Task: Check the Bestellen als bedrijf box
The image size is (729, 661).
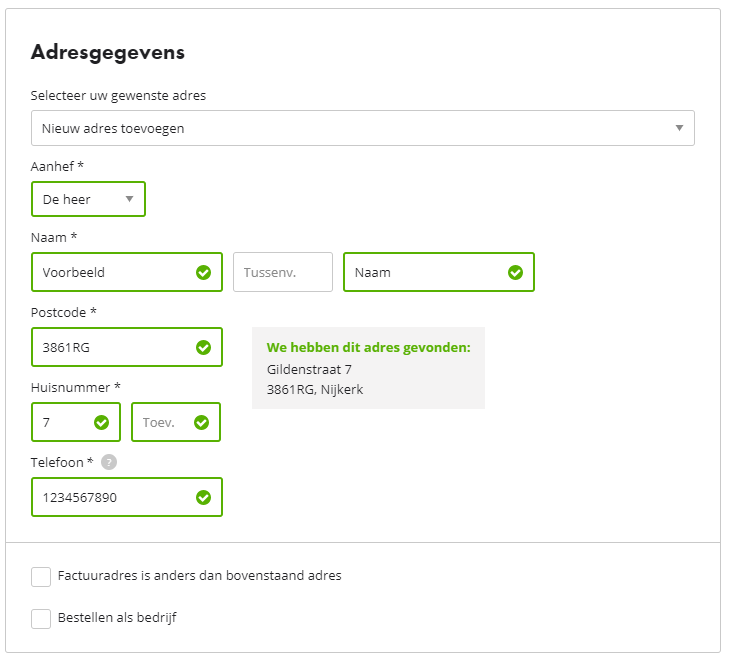Action: point(41,619)
